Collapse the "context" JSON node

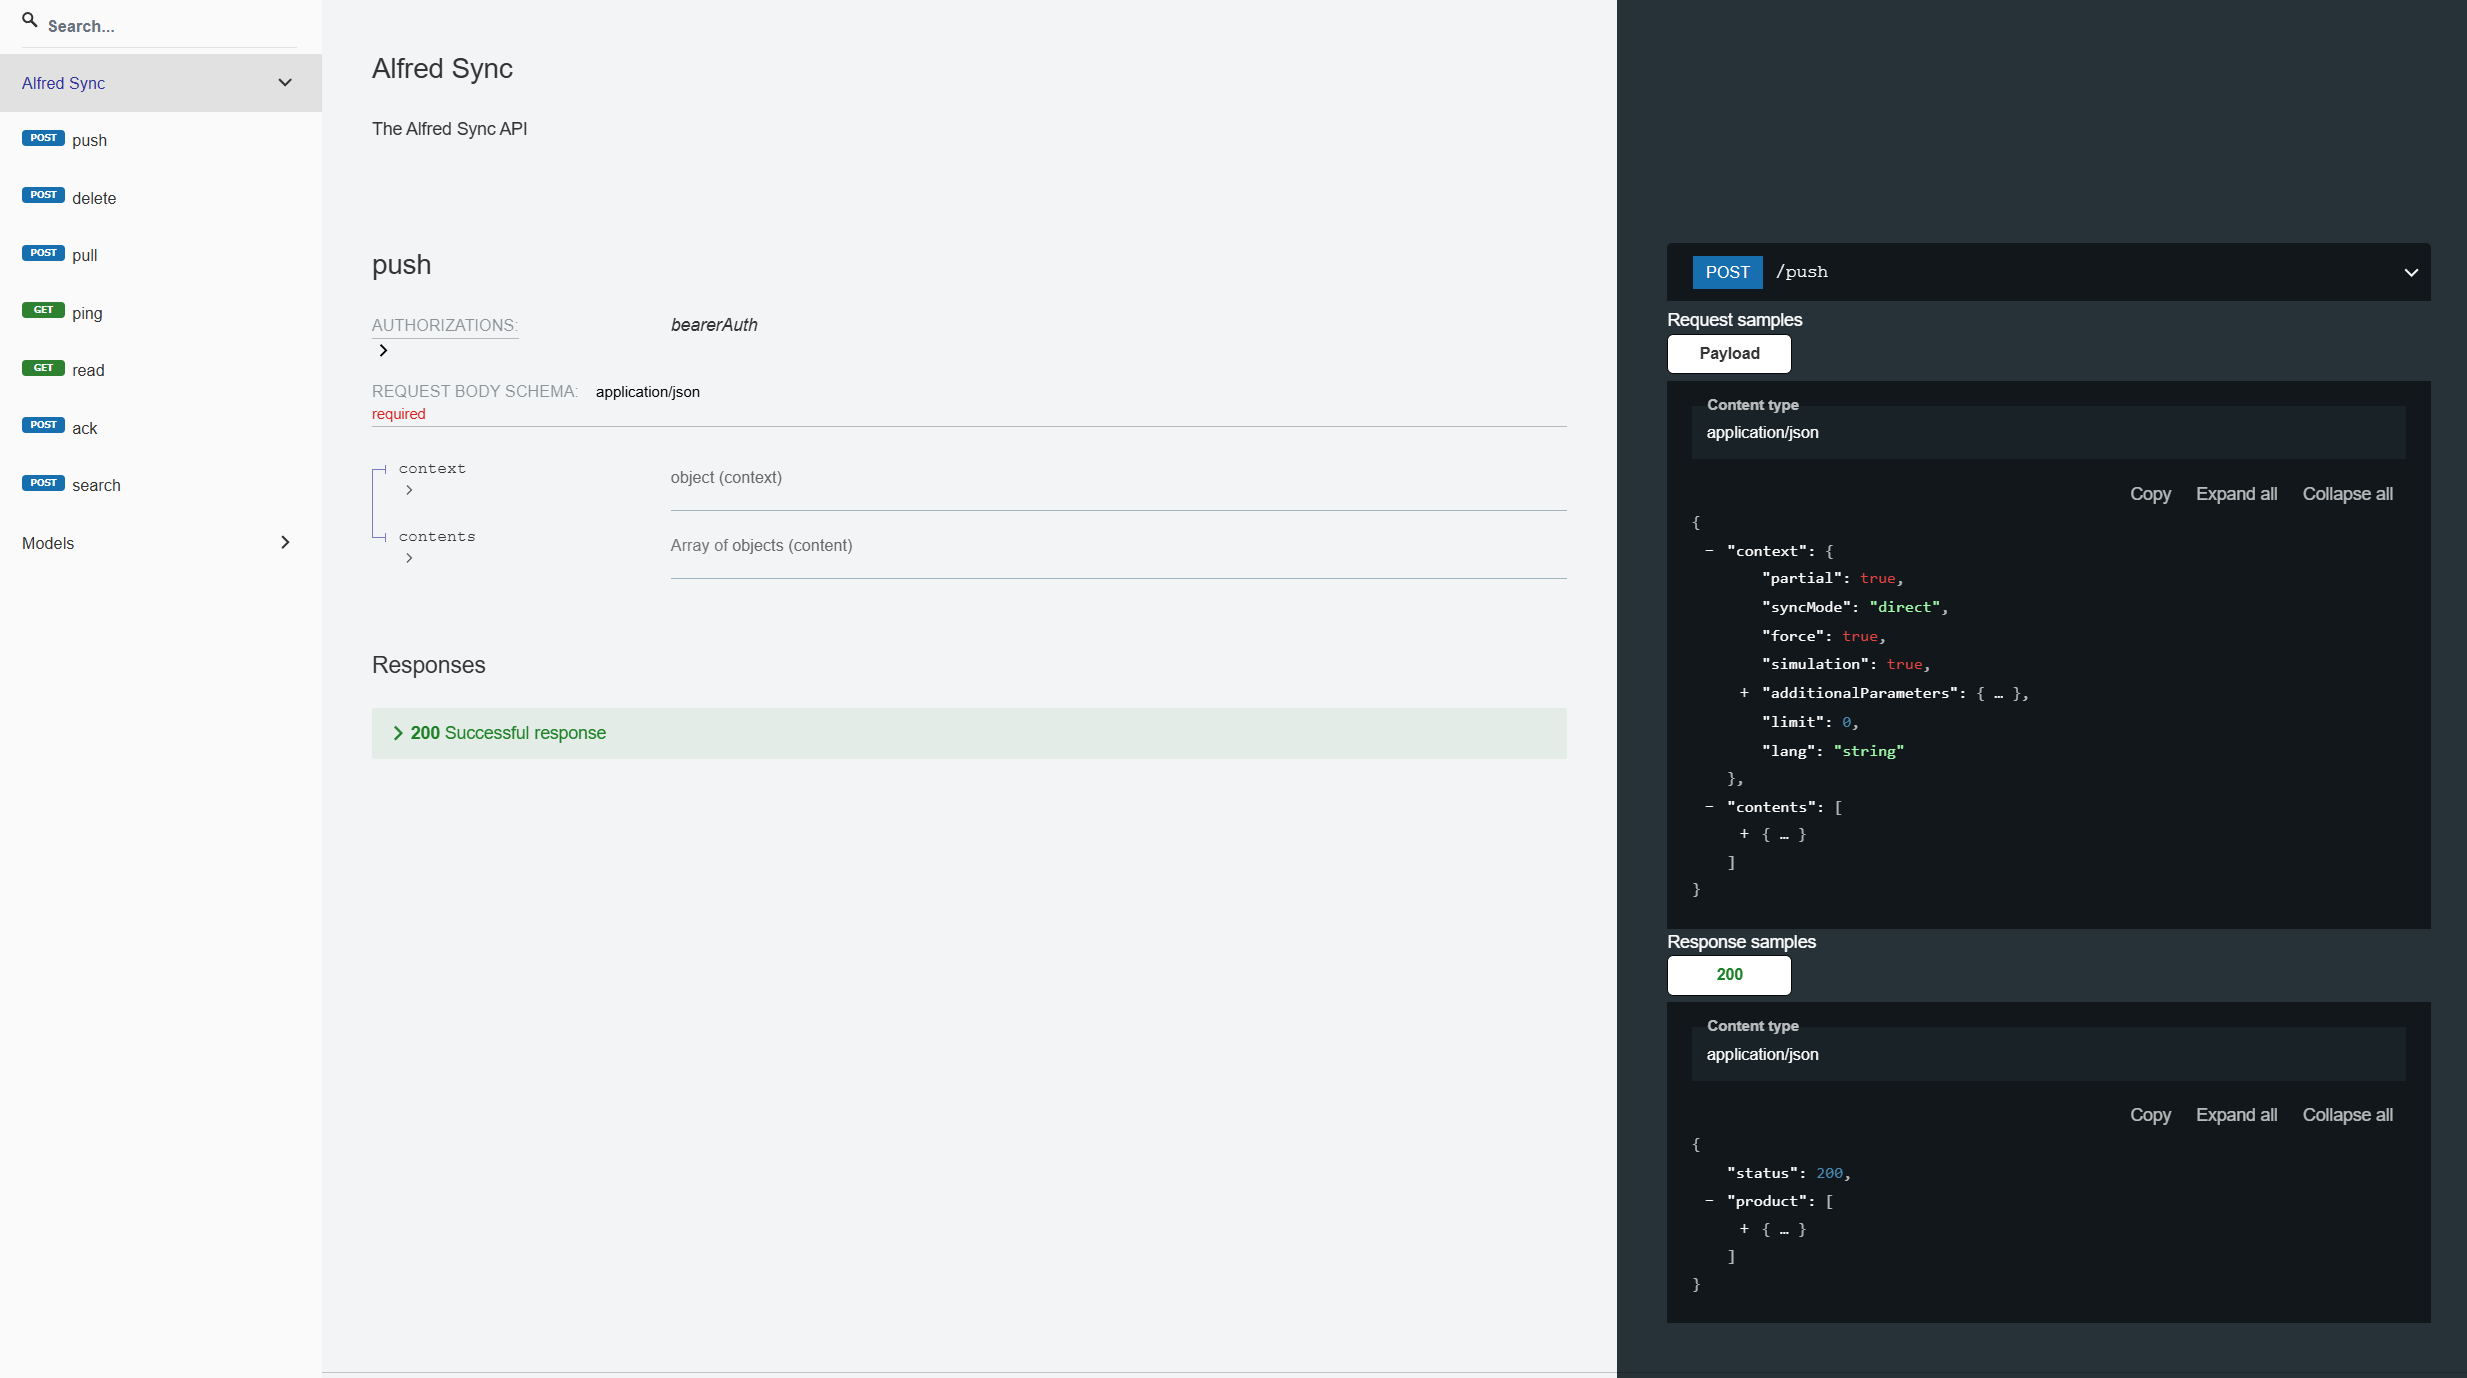(x=1709, y=551)
